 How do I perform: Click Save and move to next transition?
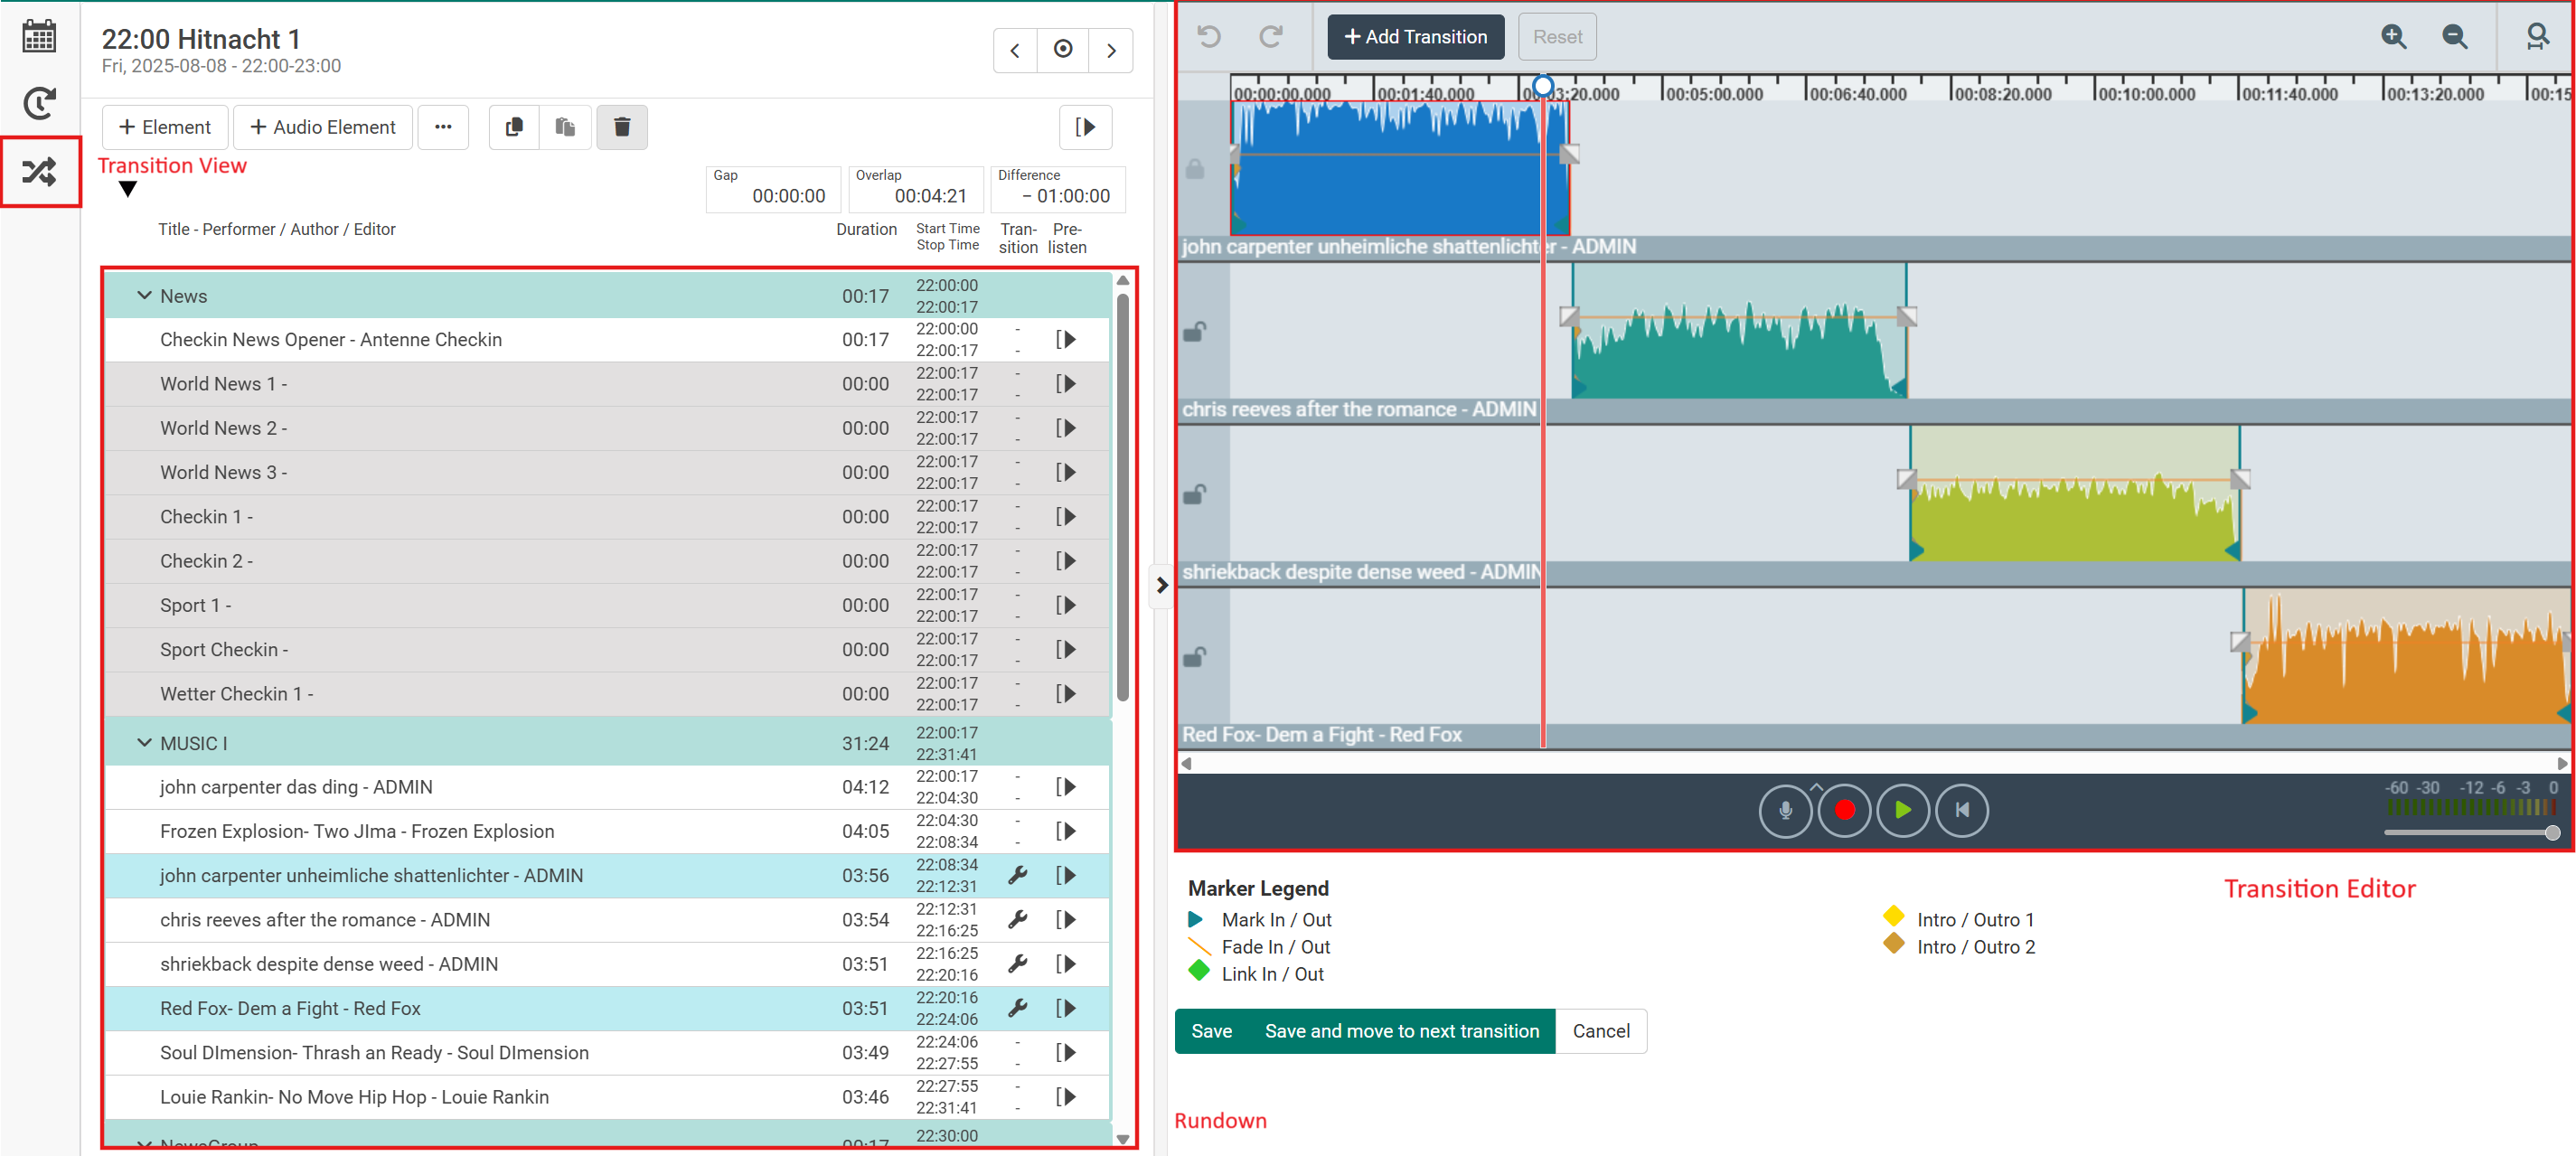1401,1031
